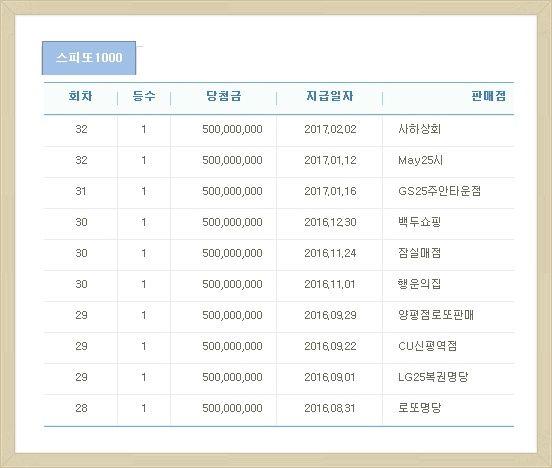The image size is (552, 468).
Task: Click the 당첨금 column header
Action: coord(224,96)
